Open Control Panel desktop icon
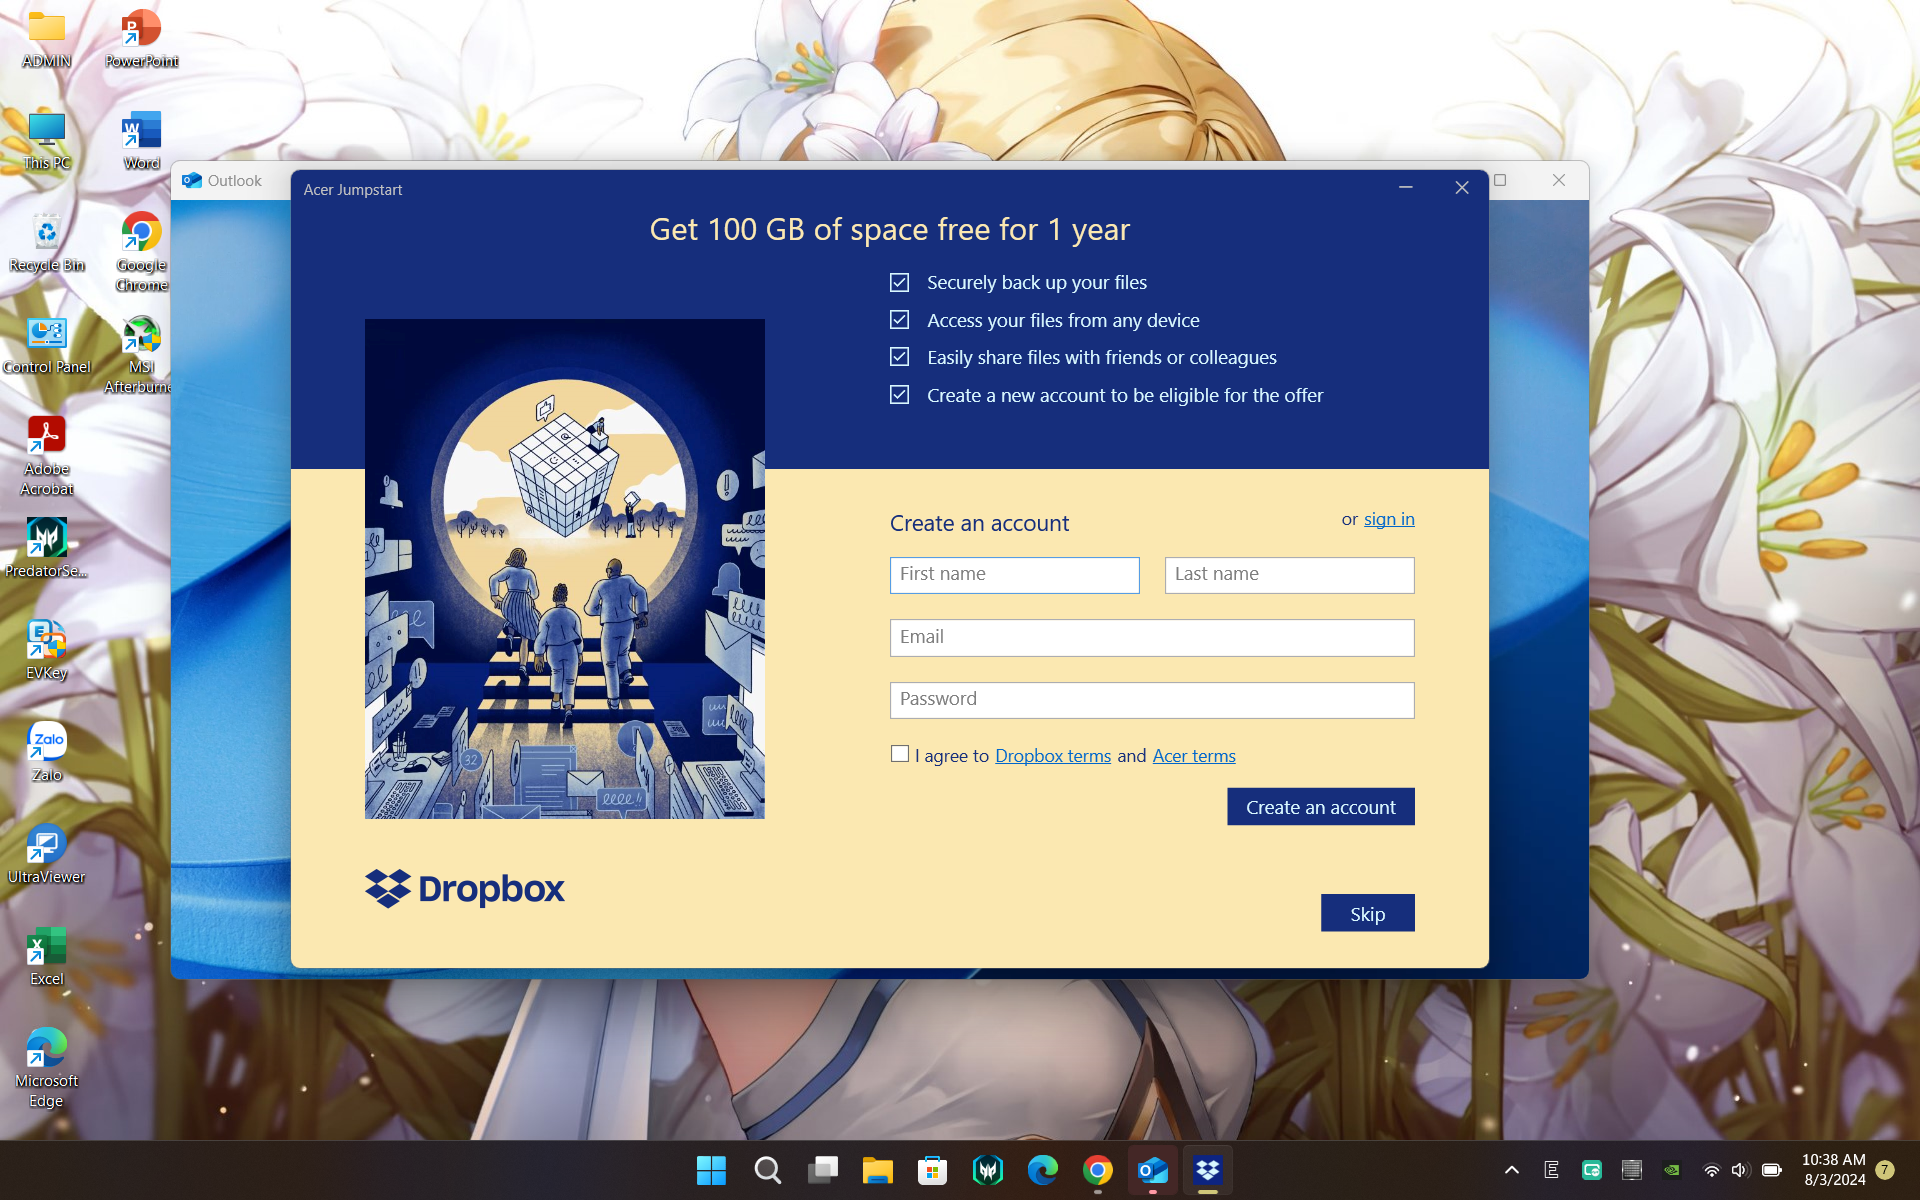The height and width of the screenshot is (1200, 1920). coord(47,344)
